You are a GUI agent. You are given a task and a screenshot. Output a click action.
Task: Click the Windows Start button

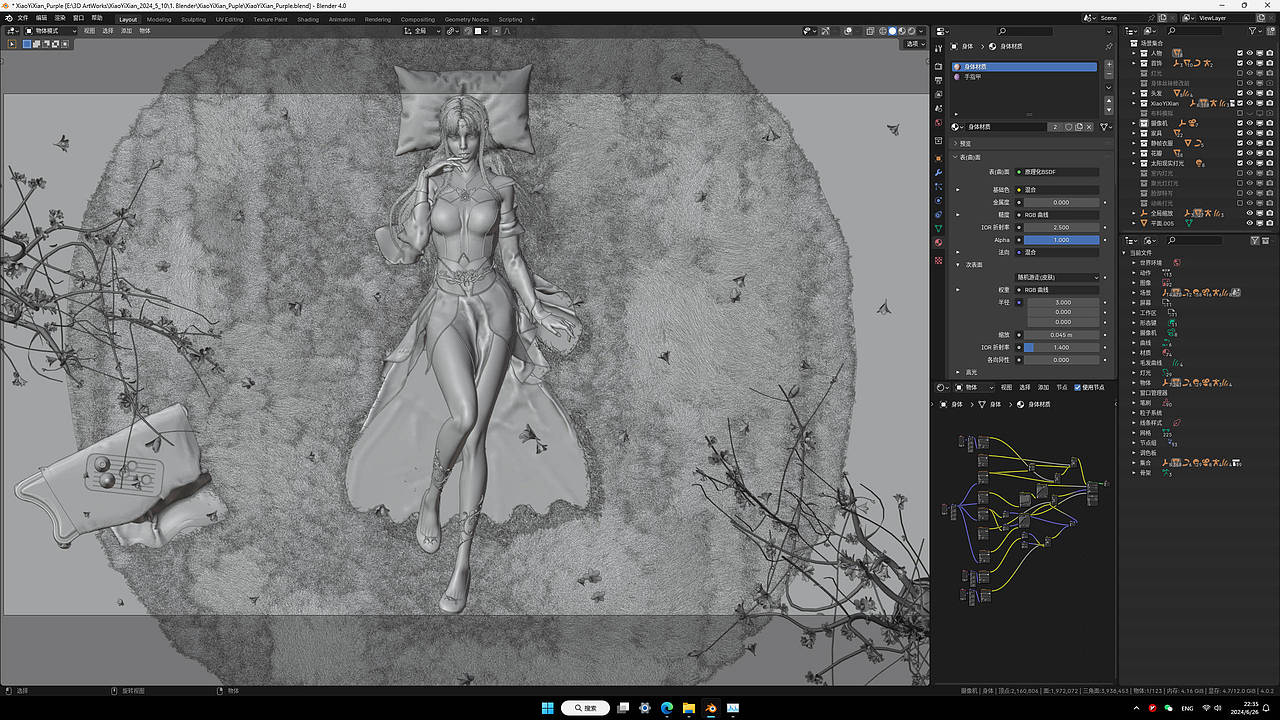pos(548,708)
